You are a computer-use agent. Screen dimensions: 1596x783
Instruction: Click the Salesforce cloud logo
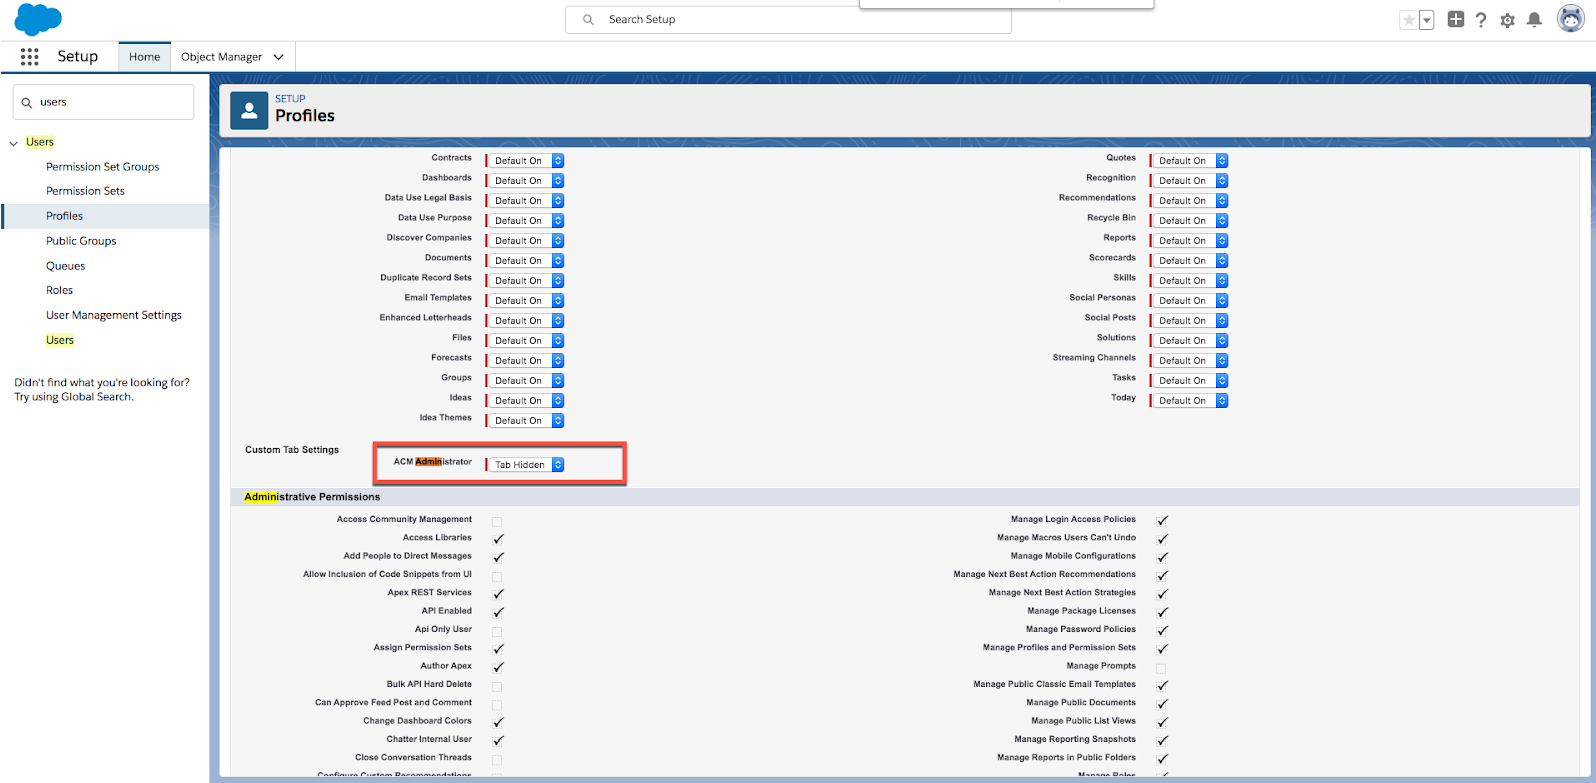[38, 19]
